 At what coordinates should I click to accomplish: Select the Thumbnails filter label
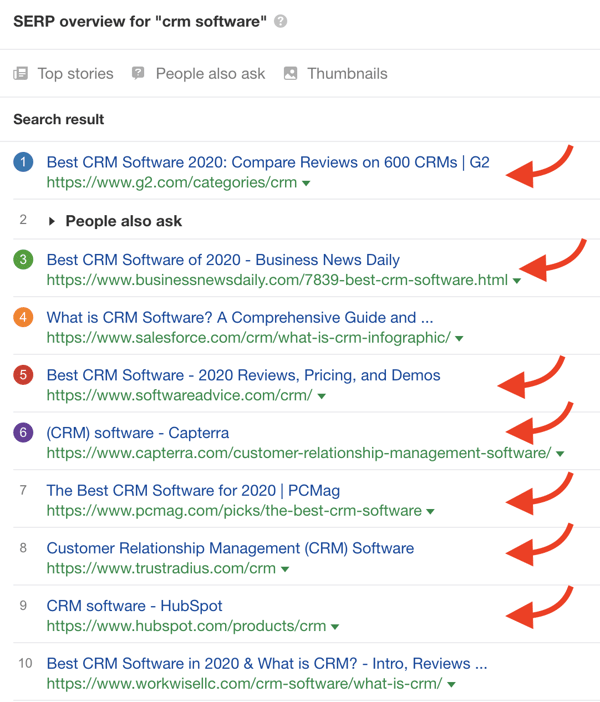pyautogui.click(x=347, y=74)
